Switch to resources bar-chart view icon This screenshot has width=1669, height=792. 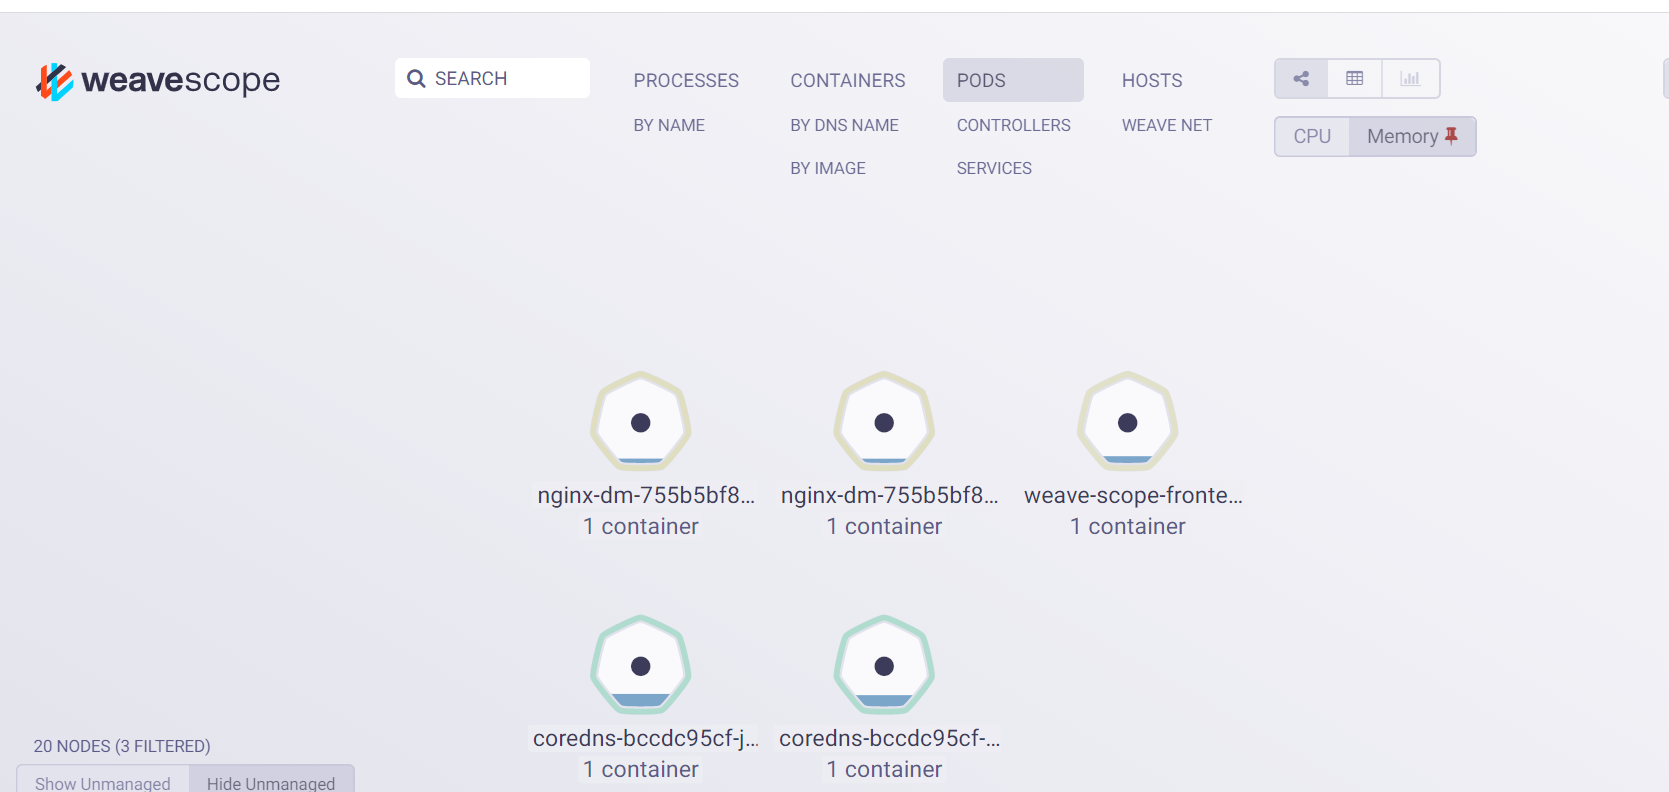pyautogui.click(x=1410, y=79)
